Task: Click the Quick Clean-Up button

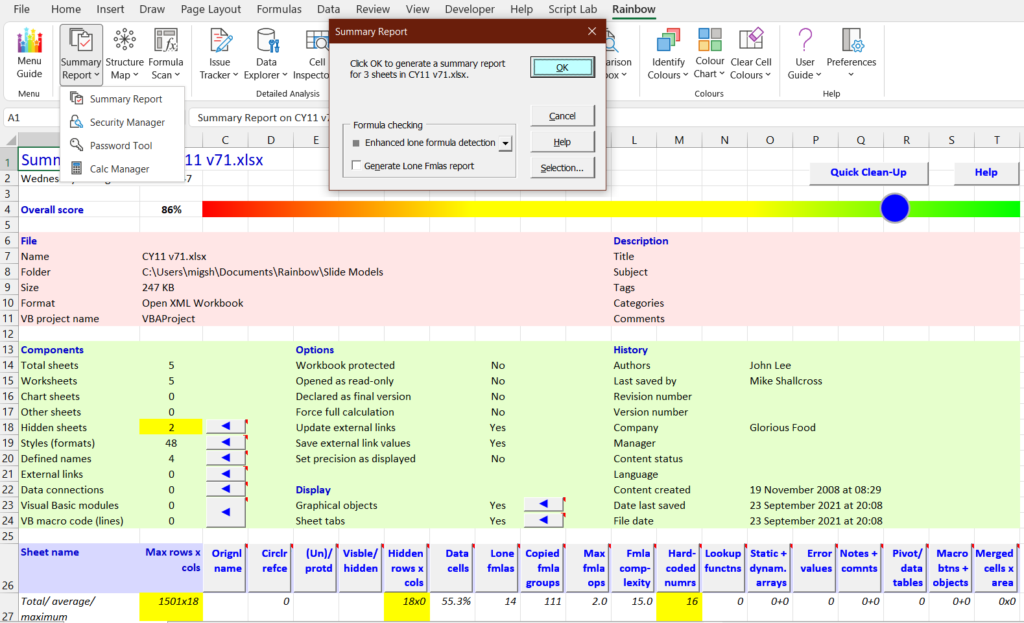Action: pyautogui.click(x=867, y=172)
